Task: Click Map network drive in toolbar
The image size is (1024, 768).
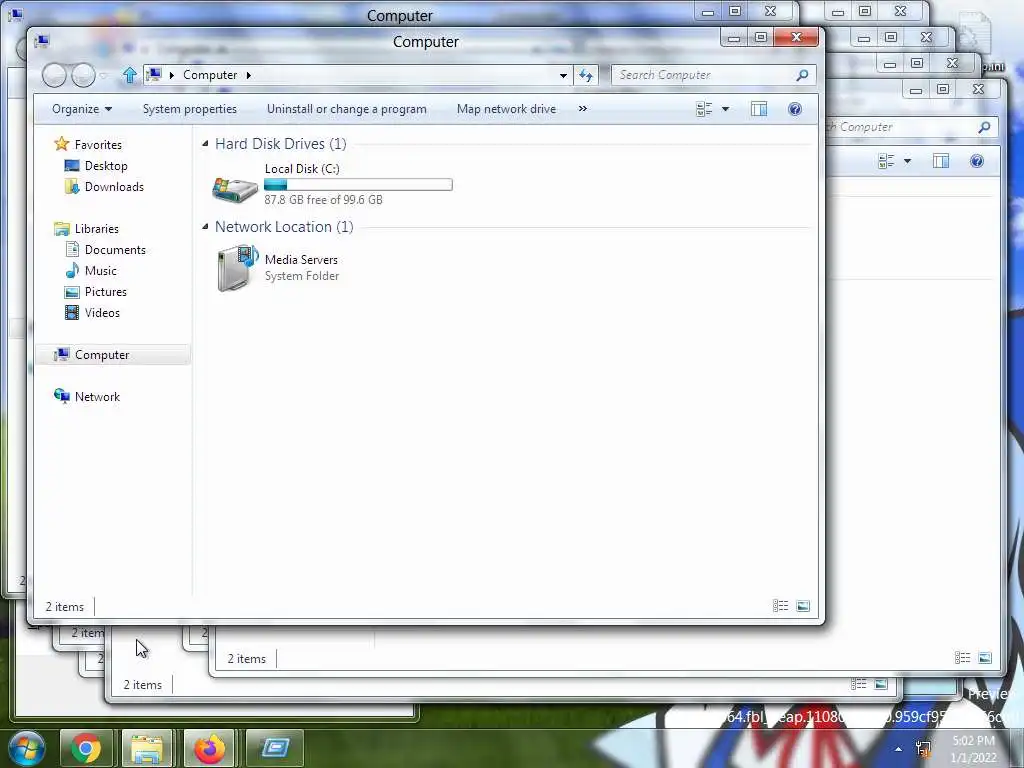Action: tap(507, 109)
